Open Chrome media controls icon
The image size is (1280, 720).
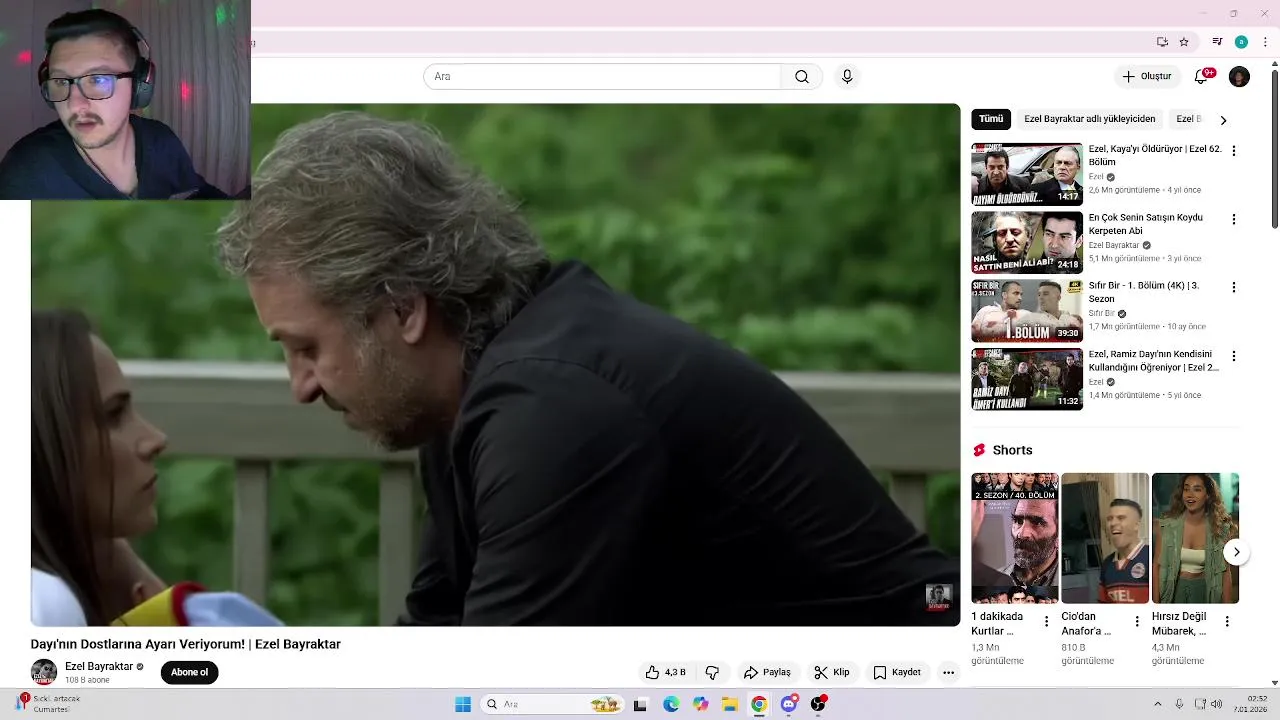(x=1217, y=42)
